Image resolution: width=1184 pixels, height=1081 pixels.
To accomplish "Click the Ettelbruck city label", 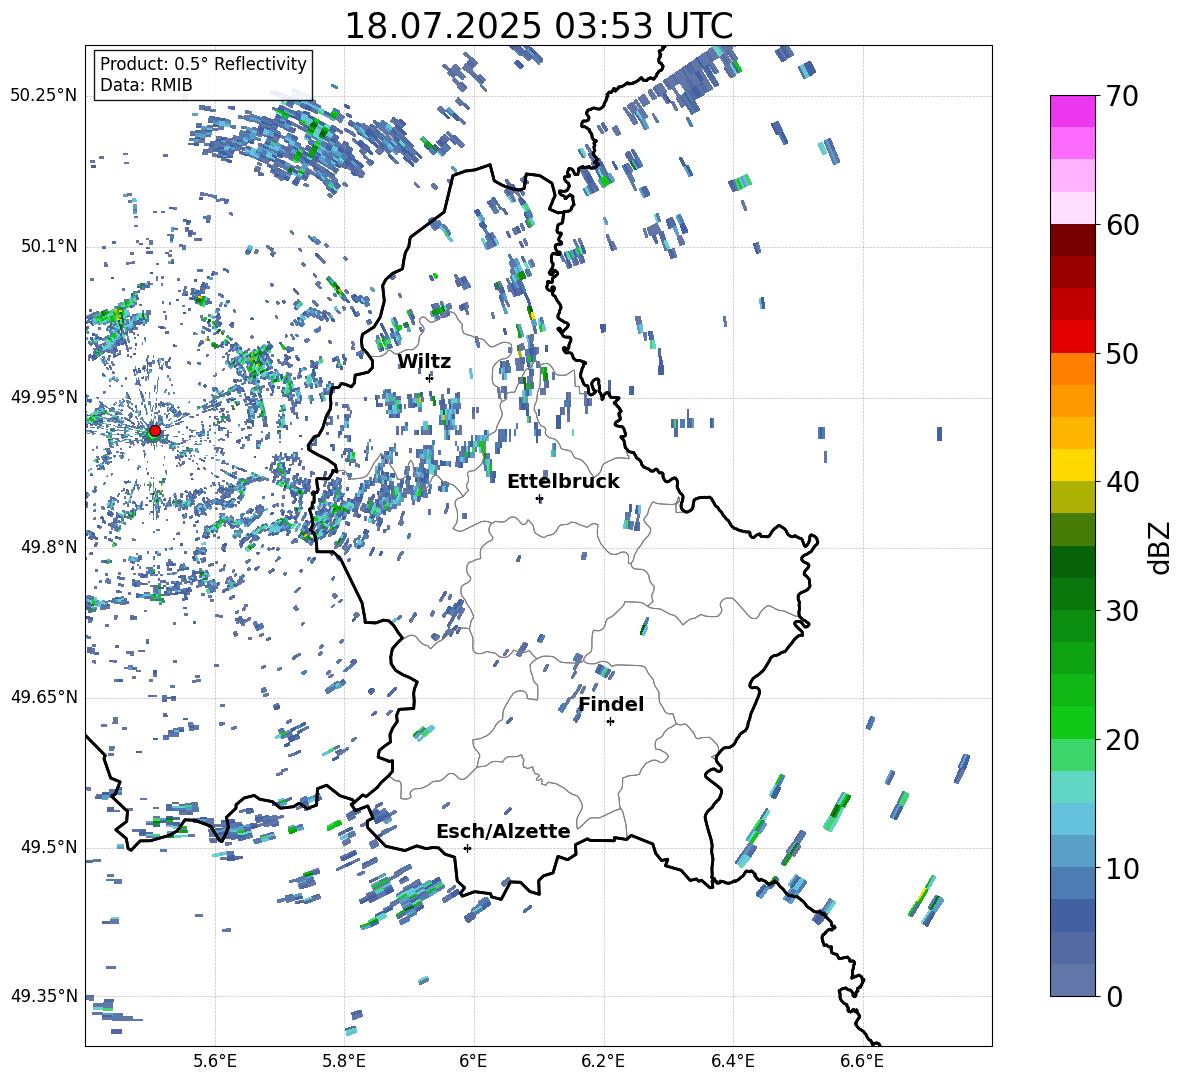I will 563,482.
